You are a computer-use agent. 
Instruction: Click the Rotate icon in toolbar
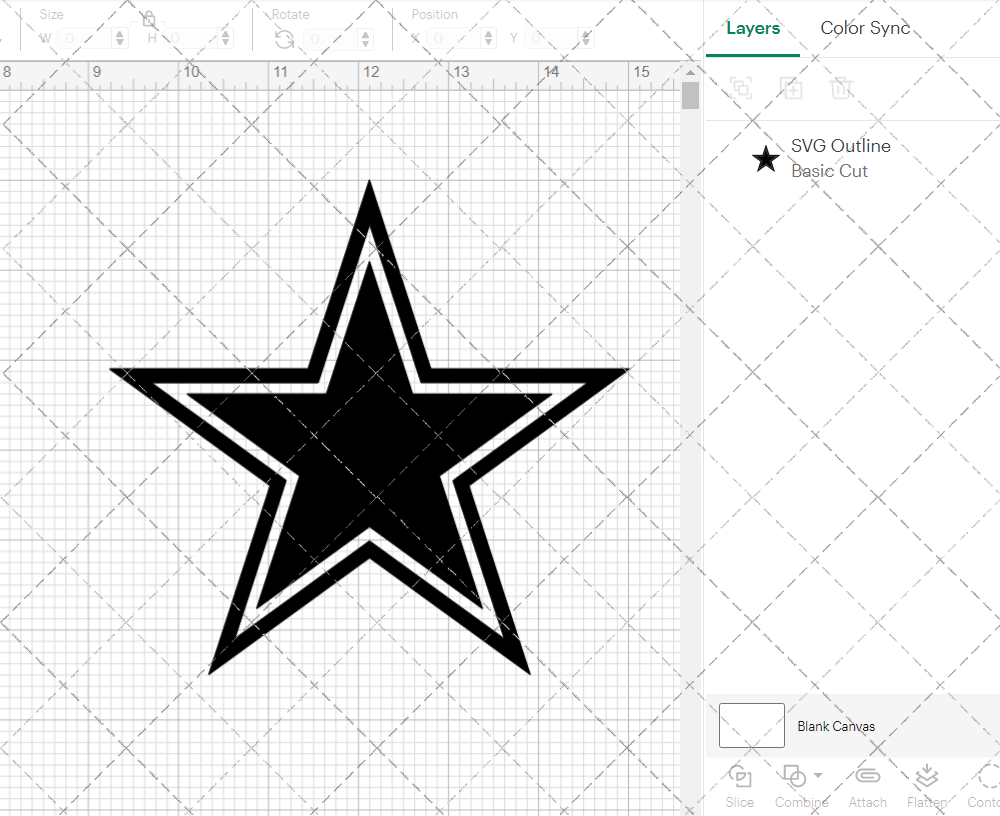click(x=284, y=39)
